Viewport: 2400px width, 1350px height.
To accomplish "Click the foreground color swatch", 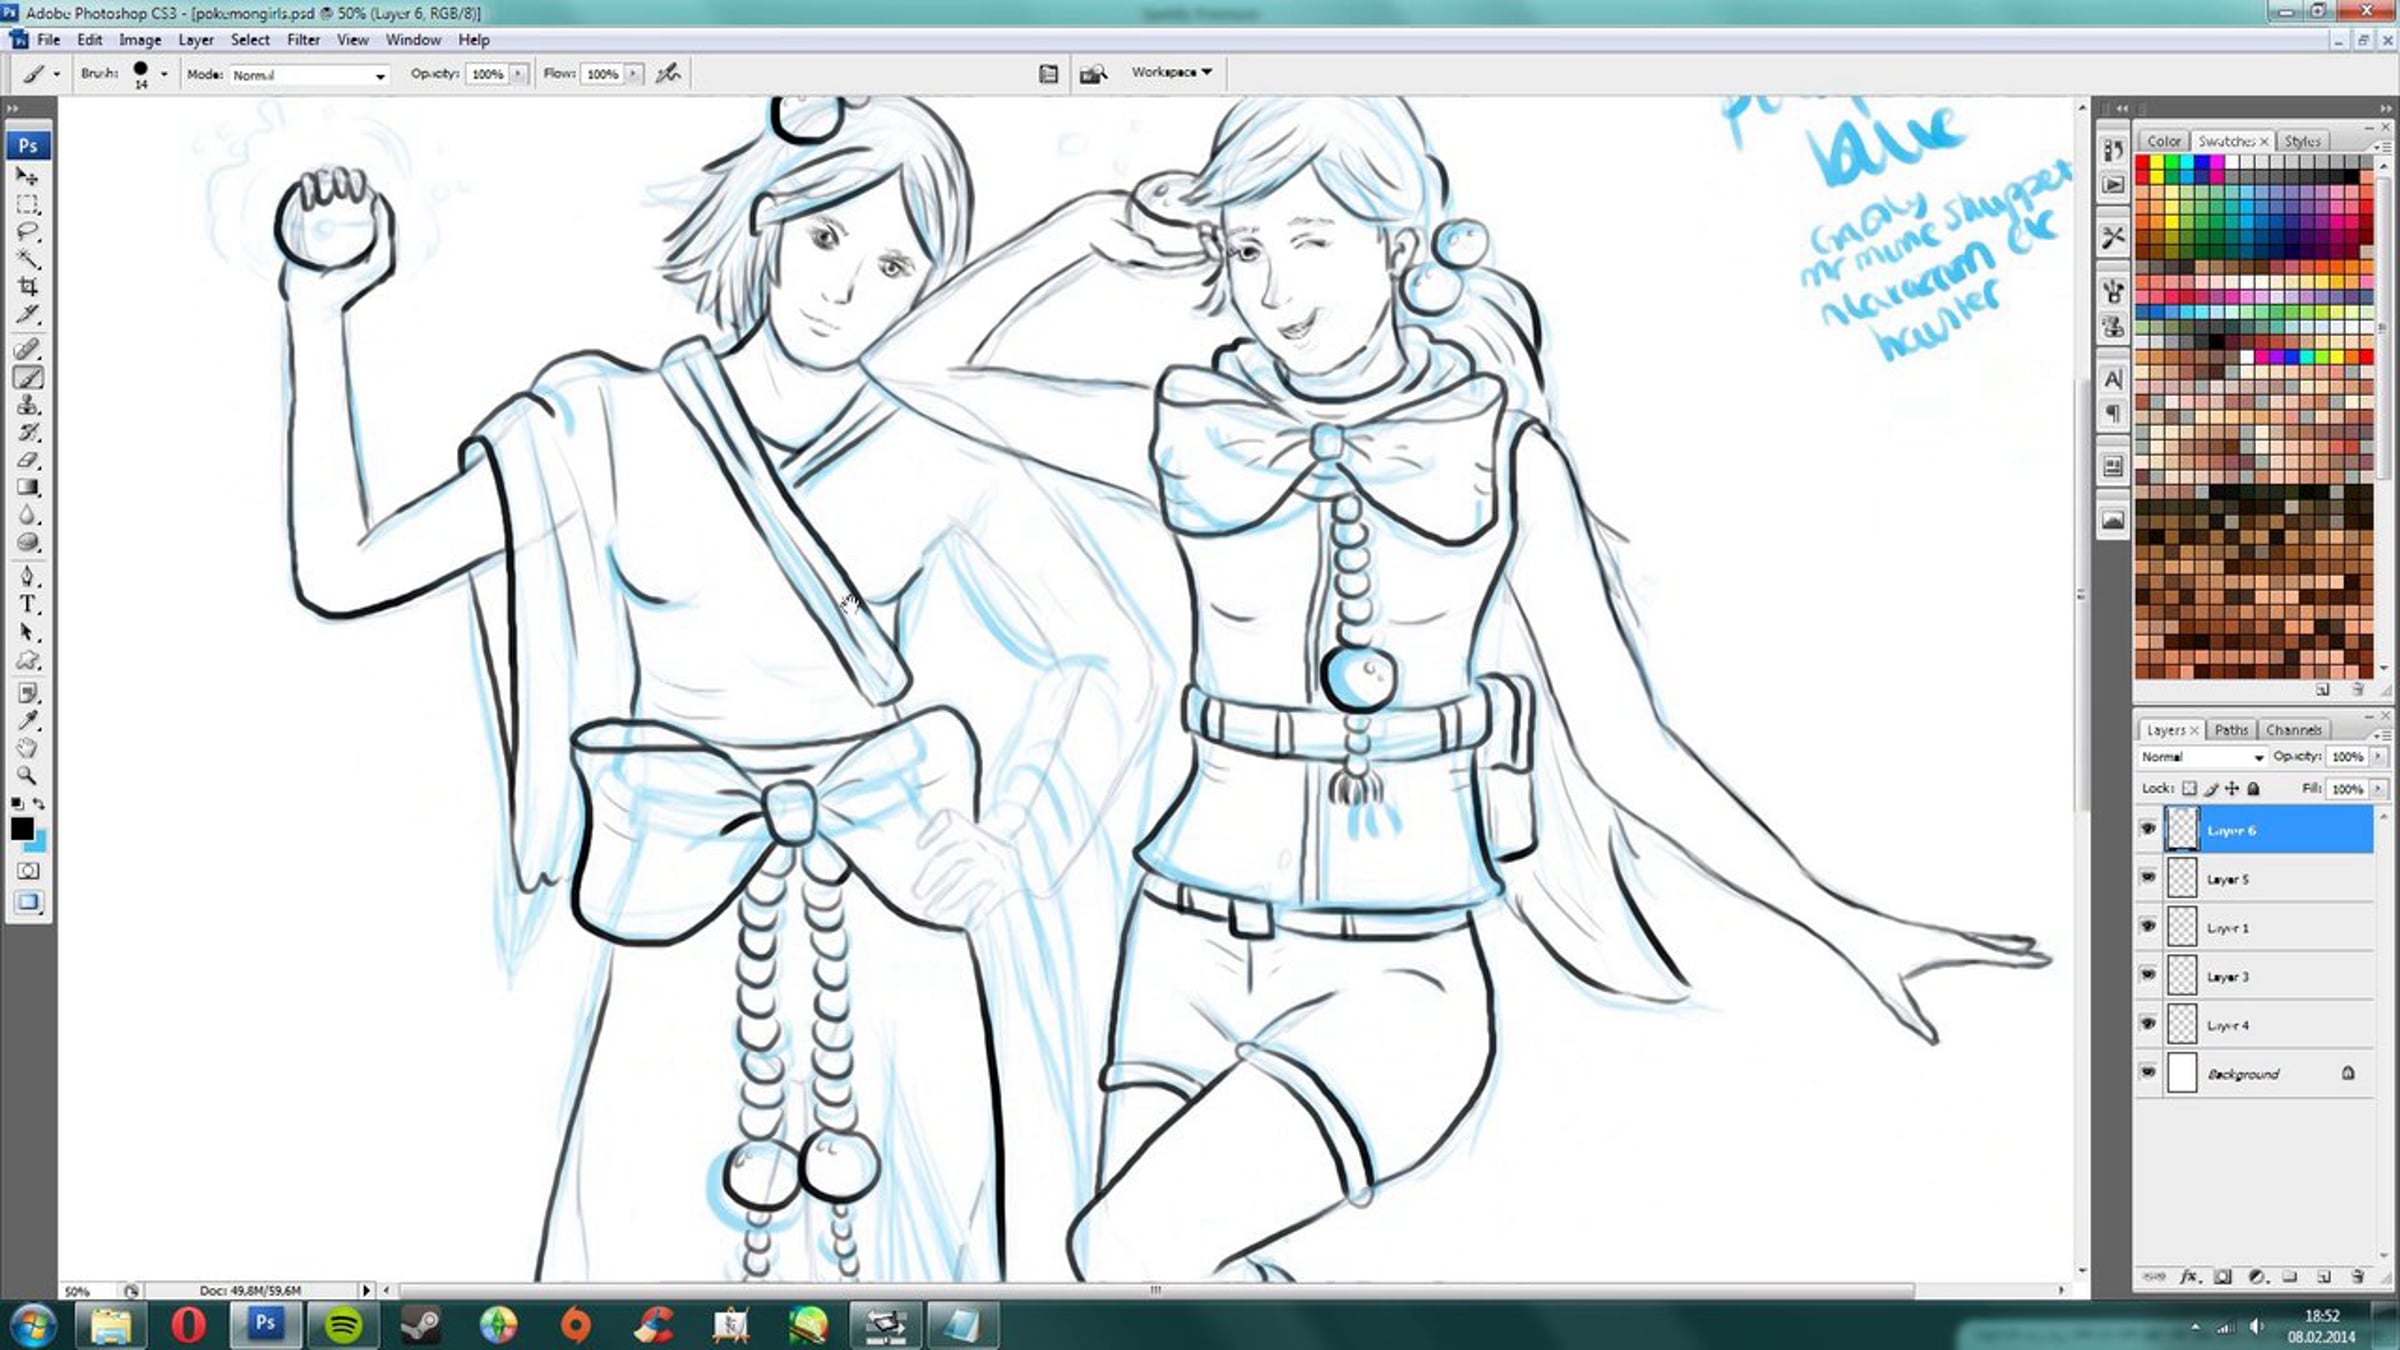I will click(x=21, y=828).
